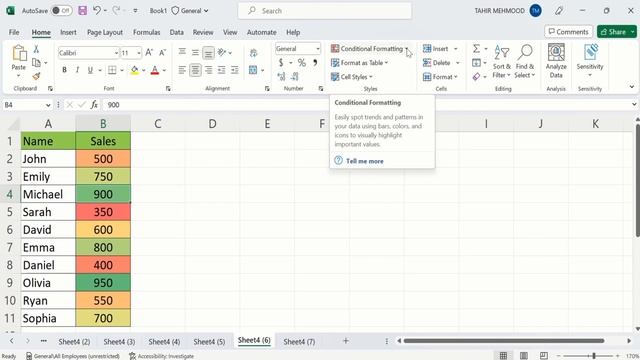Image resolution: width=640 pixels, height=360 pixels.
Task: Open the font size dropdown
Action: click(139, 53)
